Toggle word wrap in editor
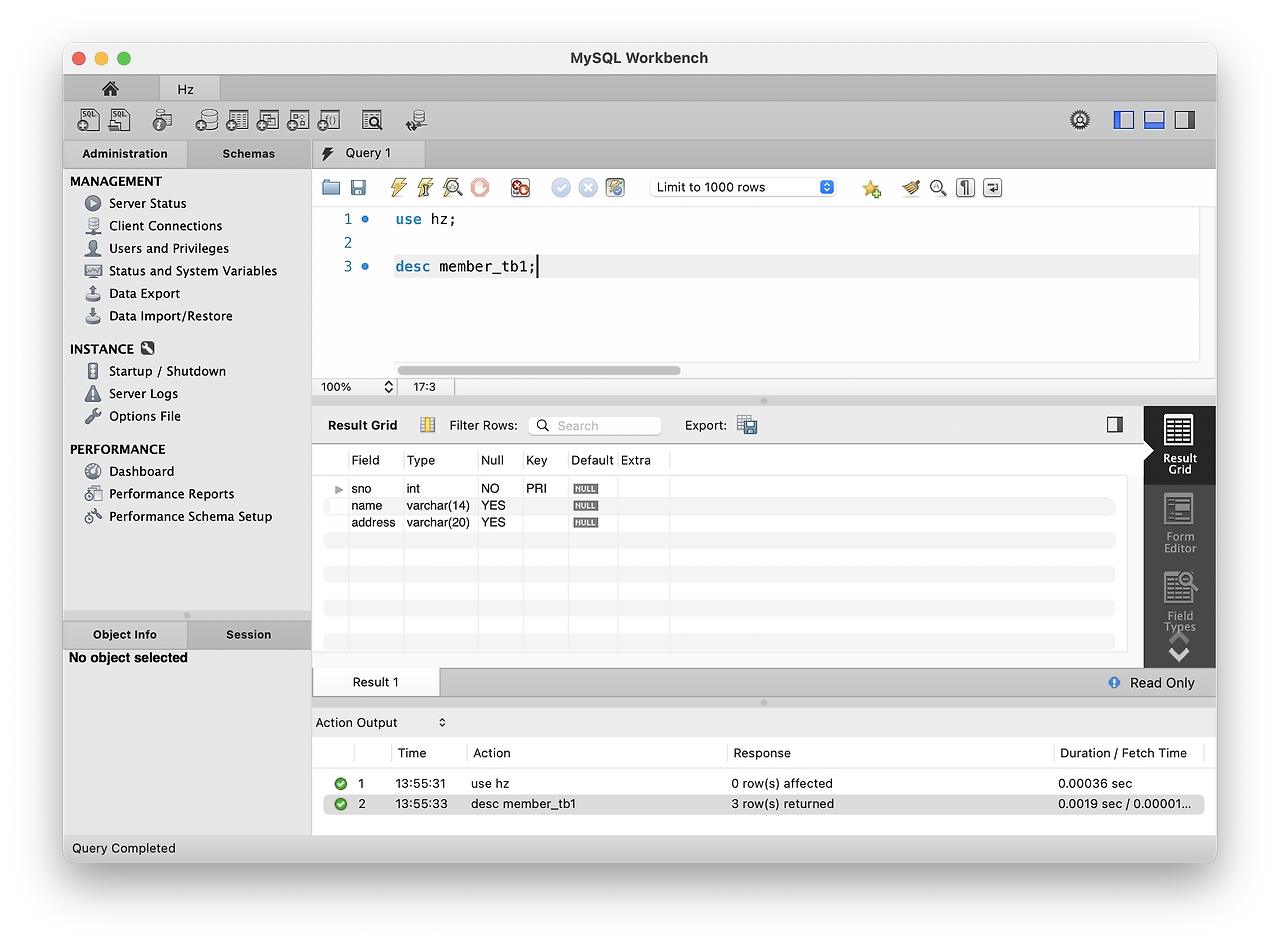 coord(992,187)
